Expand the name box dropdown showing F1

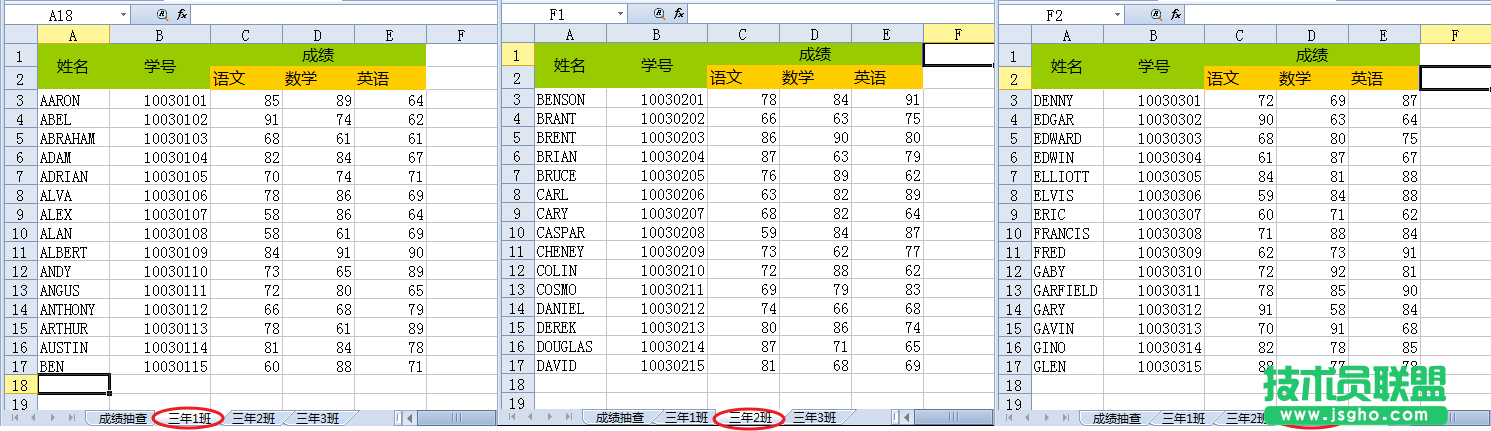(620, 14)
